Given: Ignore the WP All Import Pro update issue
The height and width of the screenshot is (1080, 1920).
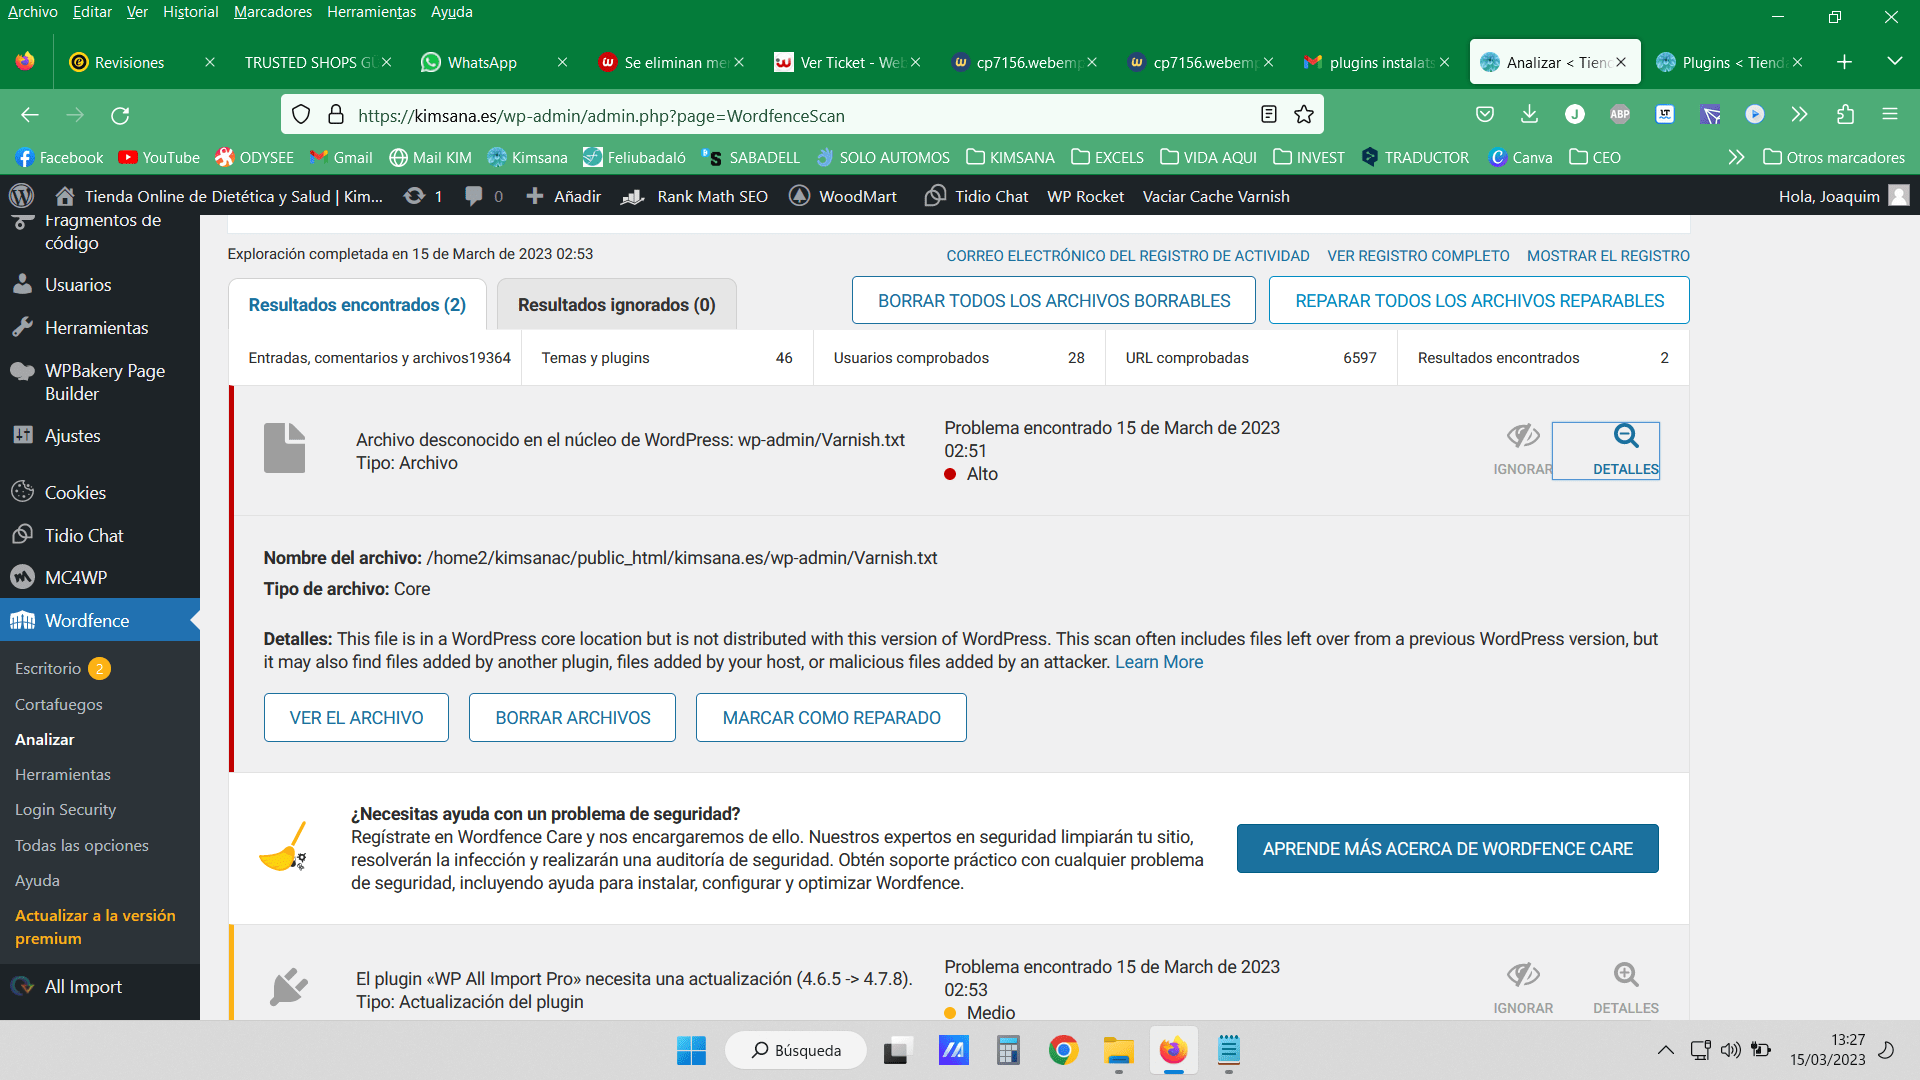Looking at the screenshot, I should coord(1523,989).
